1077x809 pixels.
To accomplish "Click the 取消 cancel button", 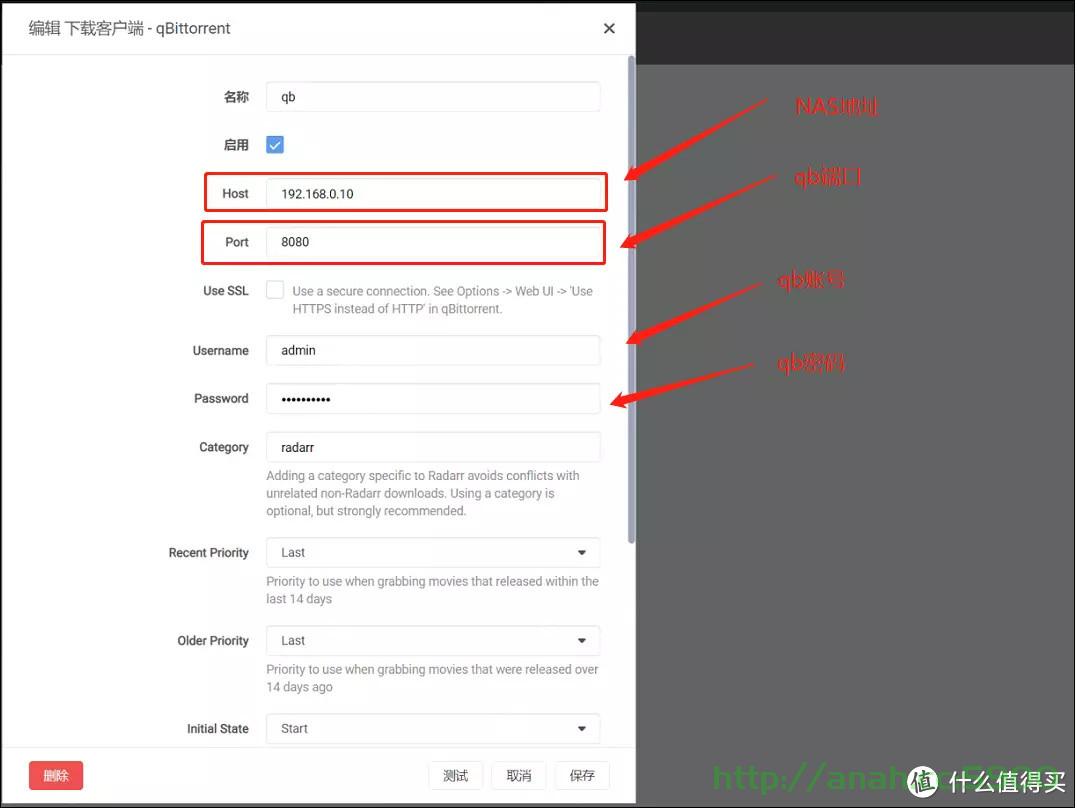I will (519, 775).
